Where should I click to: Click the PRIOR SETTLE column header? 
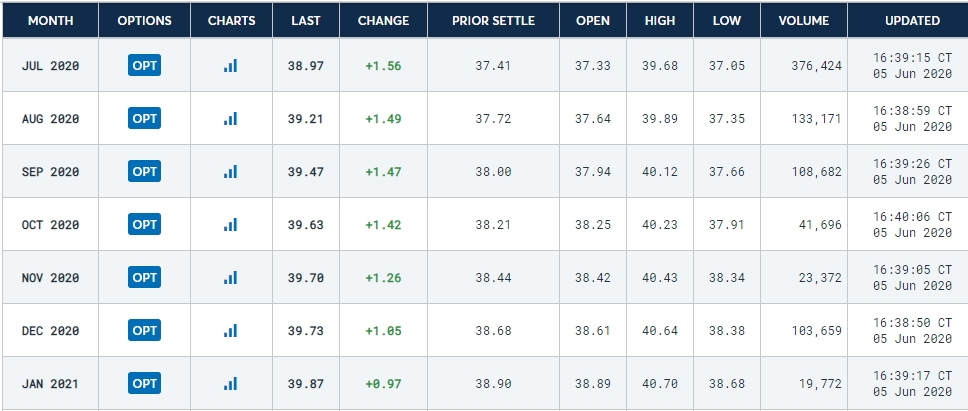pos(493,20)
